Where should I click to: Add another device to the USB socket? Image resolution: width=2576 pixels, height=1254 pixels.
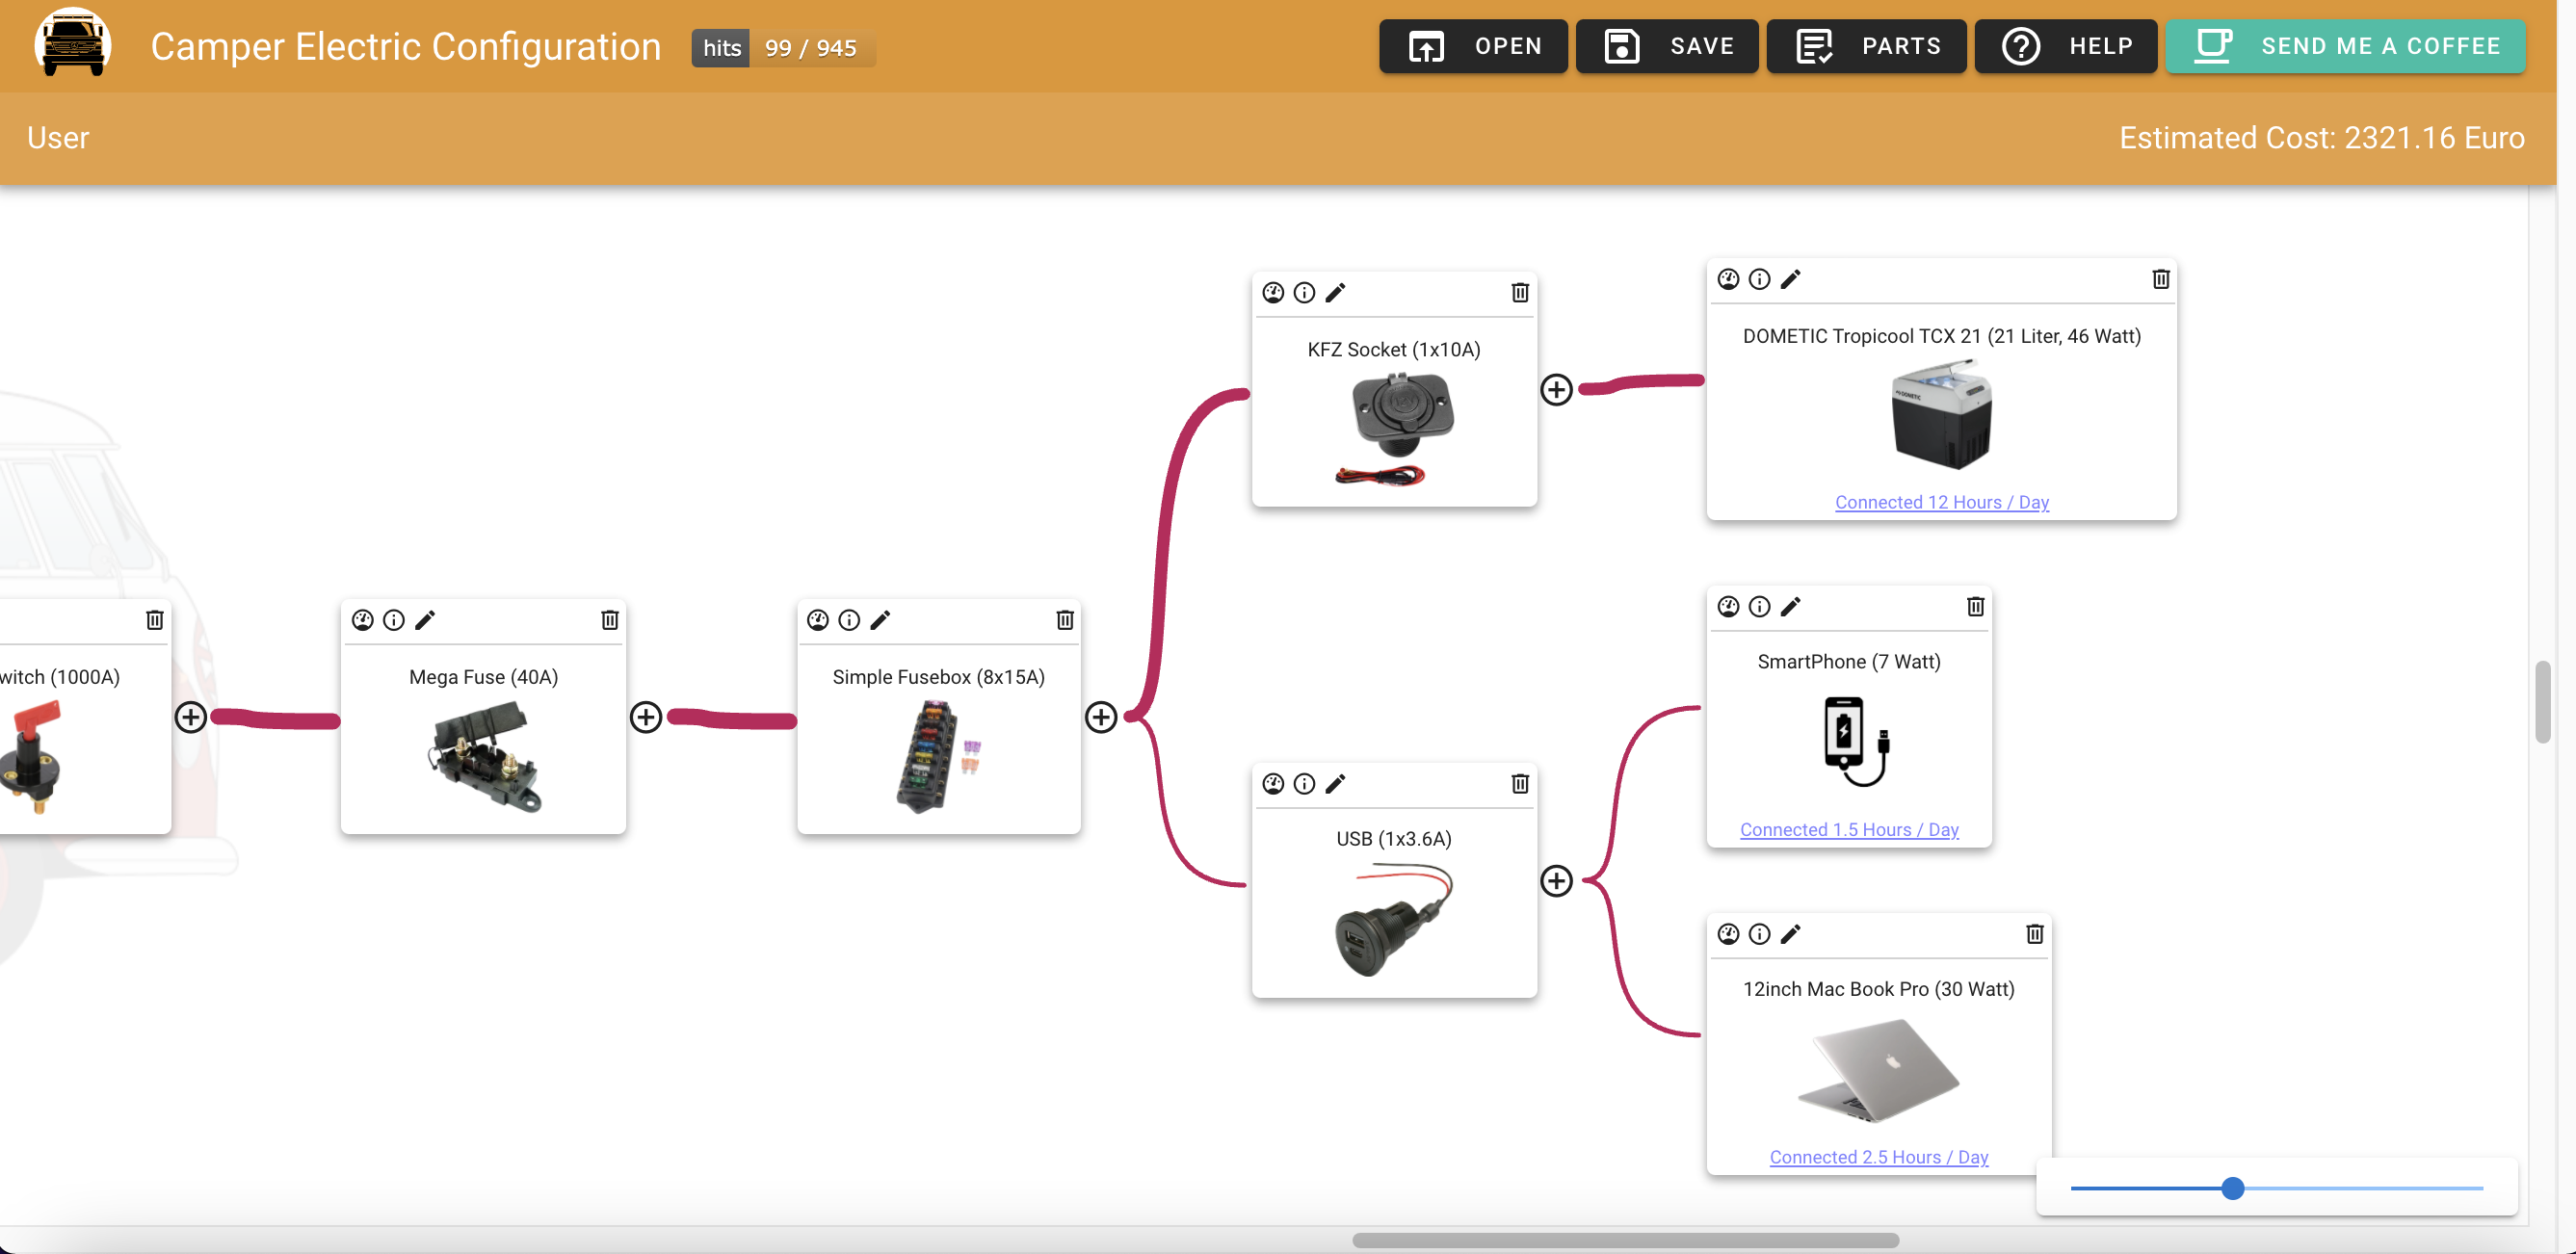[1556, 881]
